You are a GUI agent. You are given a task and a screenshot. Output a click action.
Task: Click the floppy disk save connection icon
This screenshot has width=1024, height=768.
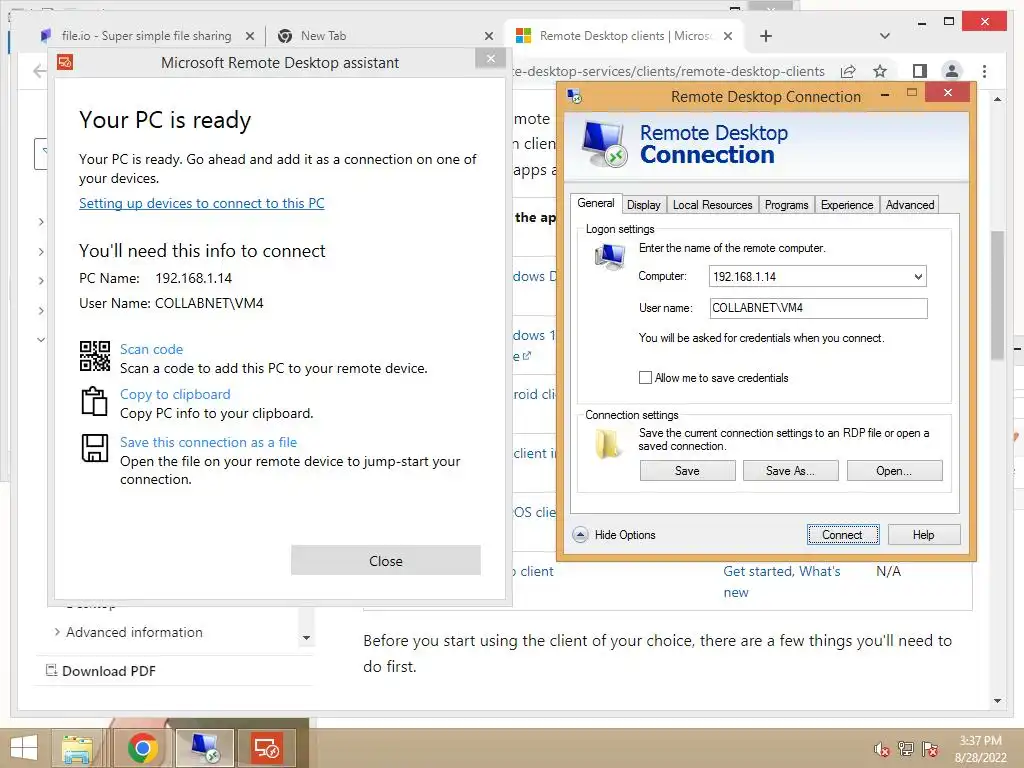pyautogui.click(x=95, y=449)
